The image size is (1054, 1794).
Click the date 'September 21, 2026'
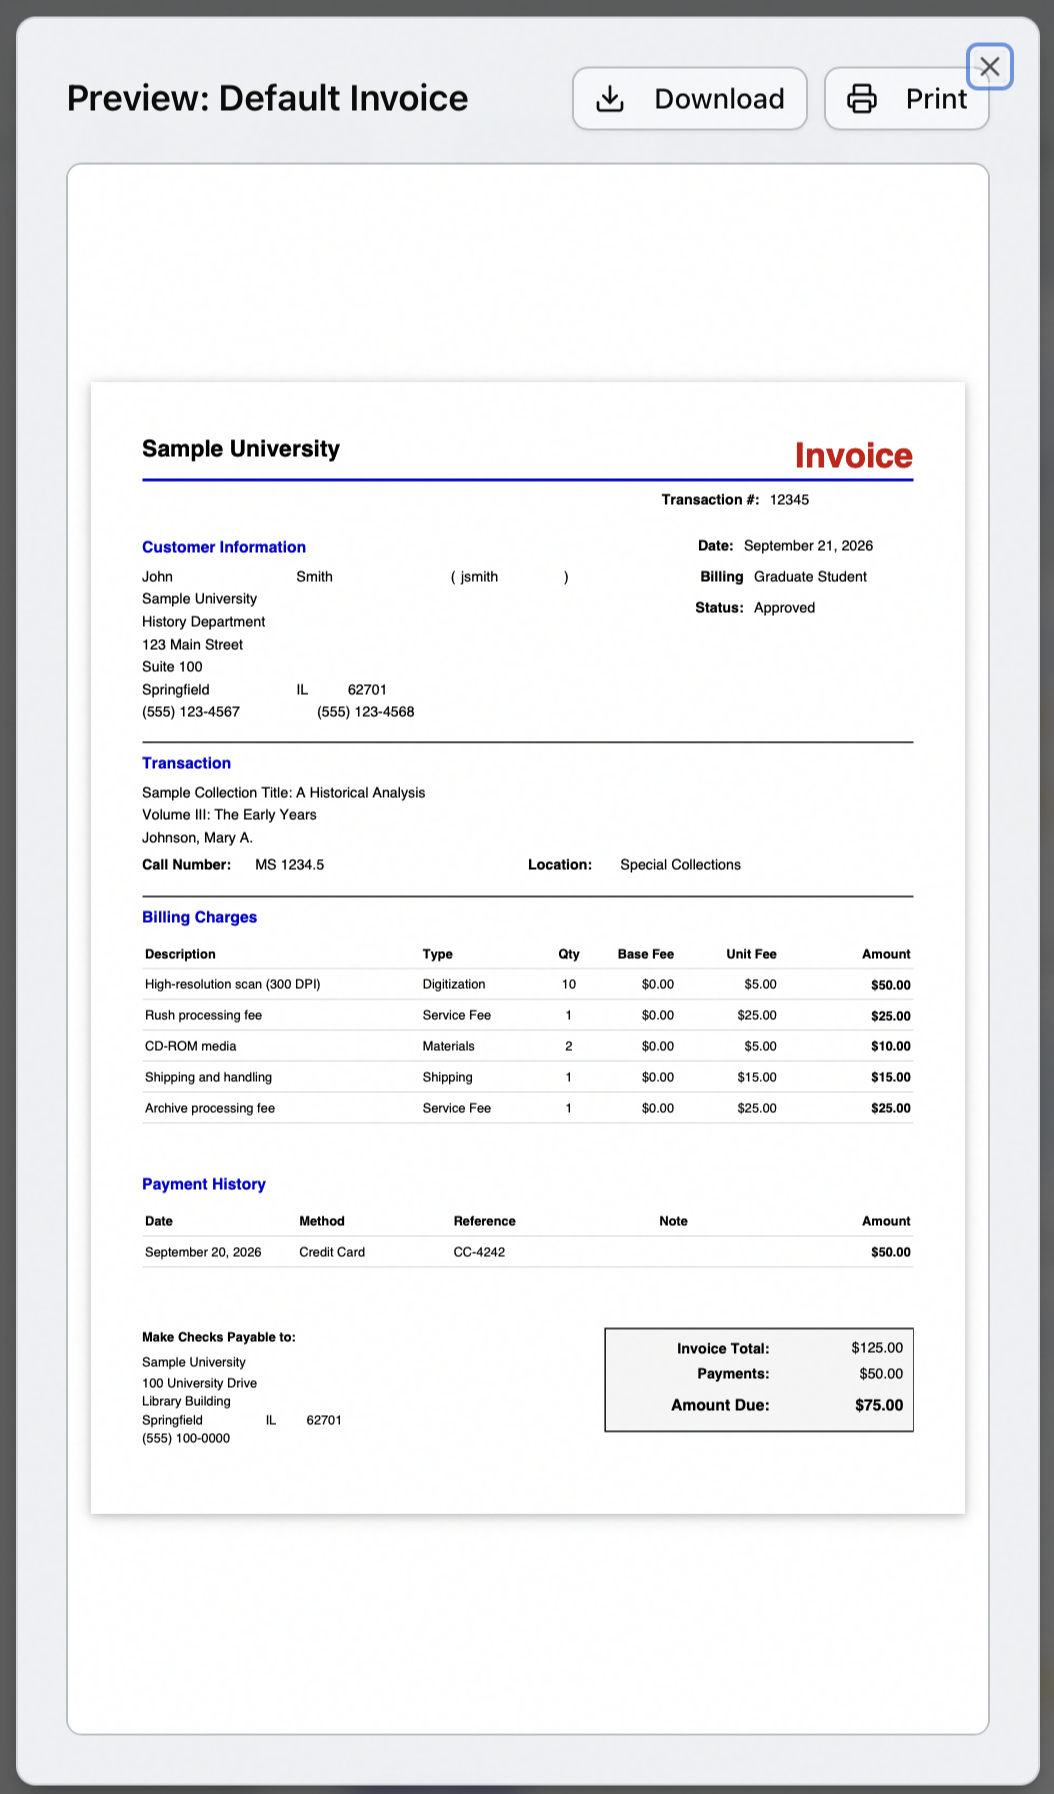(x=808, y=545)
